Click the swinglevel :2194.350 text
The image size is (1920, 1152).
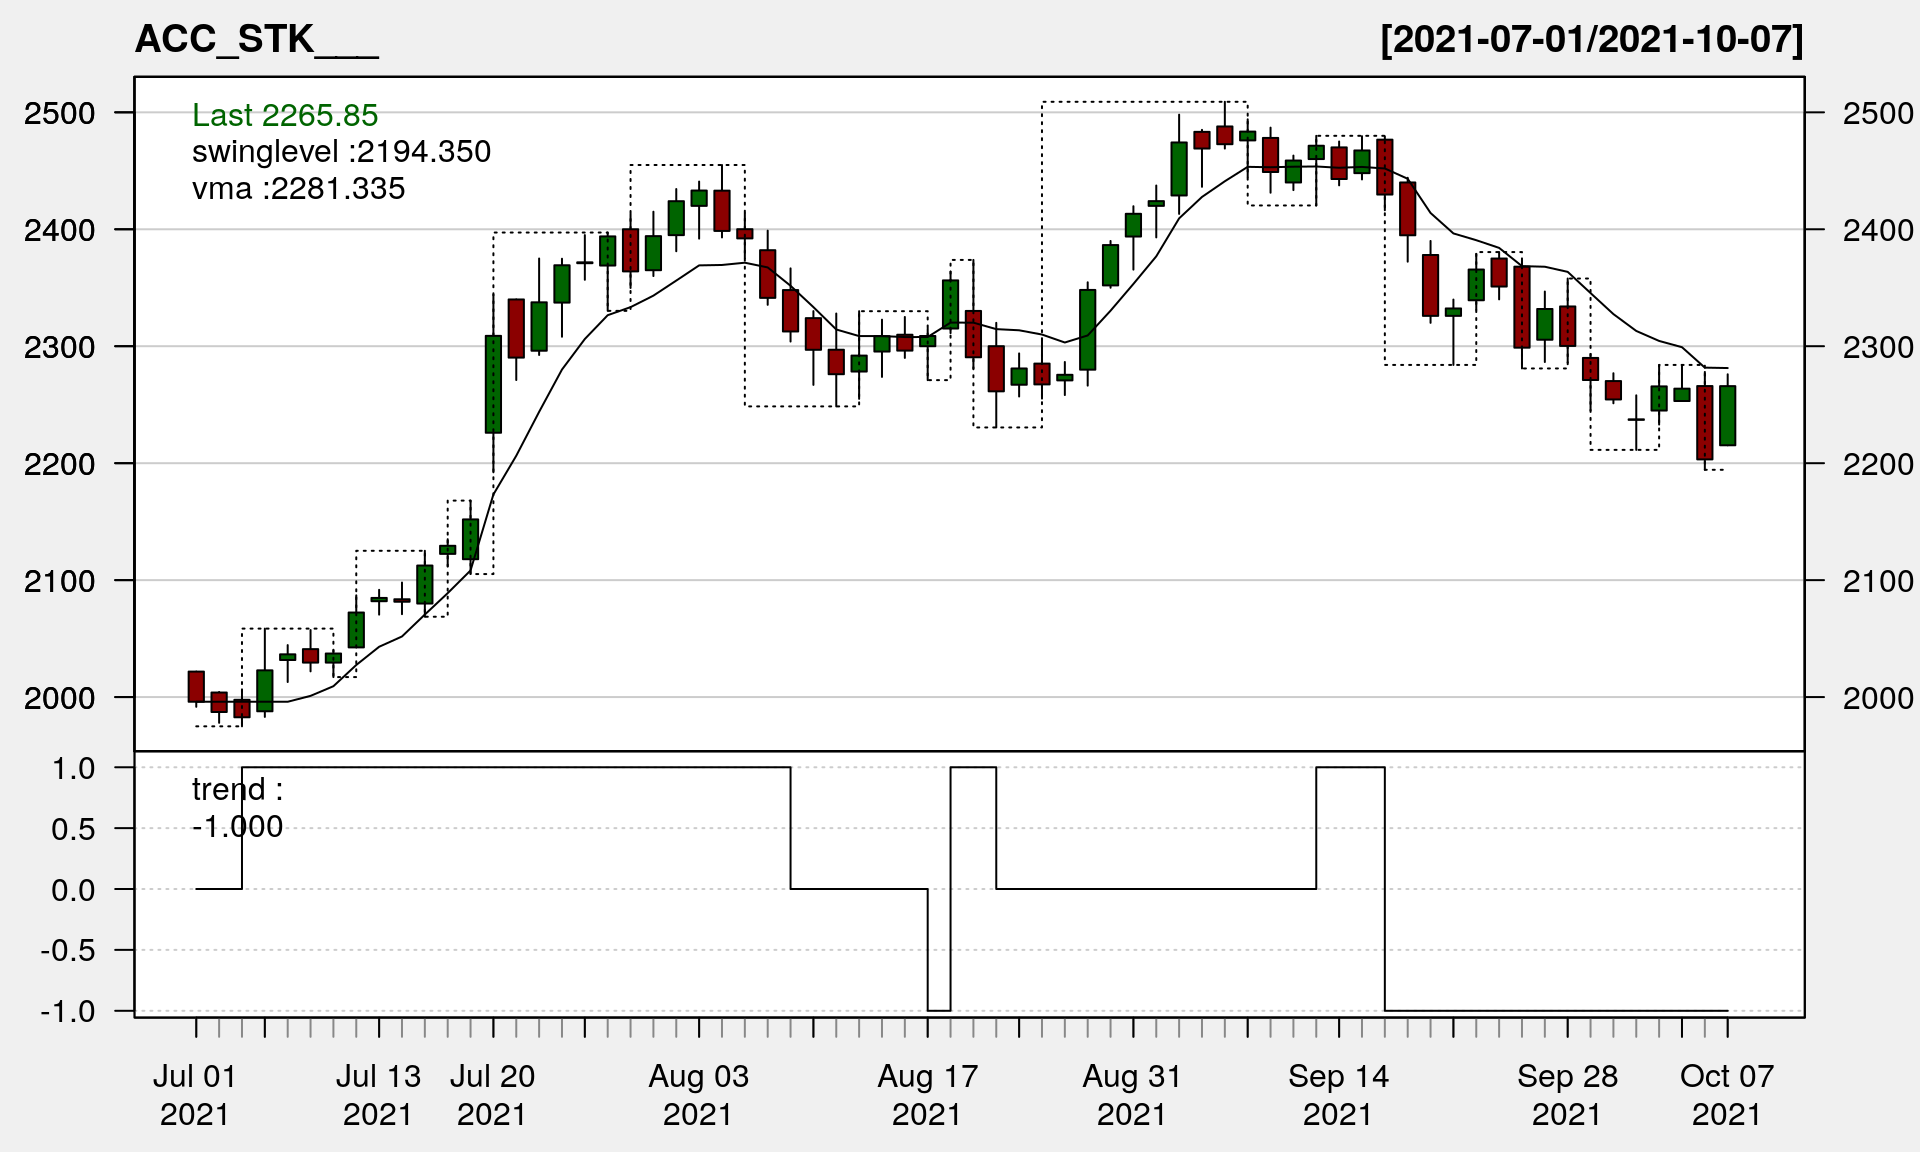point(341,152)
